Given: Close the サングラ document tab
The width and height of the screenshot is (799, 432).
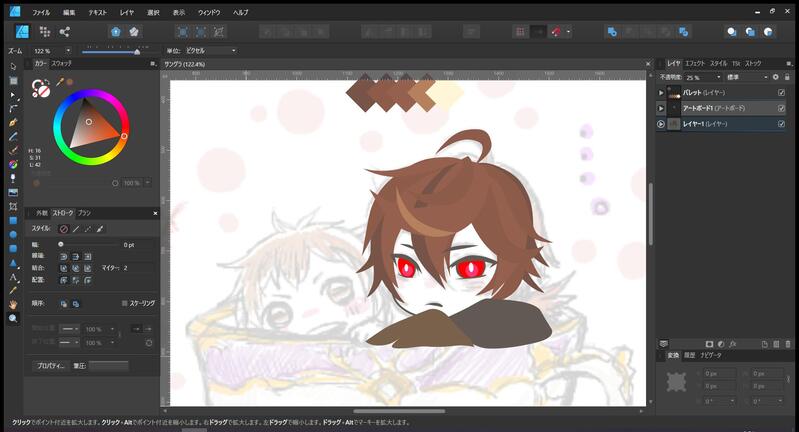Looking at the screenshot, I should pyautogui.click(x=648, y=64).
